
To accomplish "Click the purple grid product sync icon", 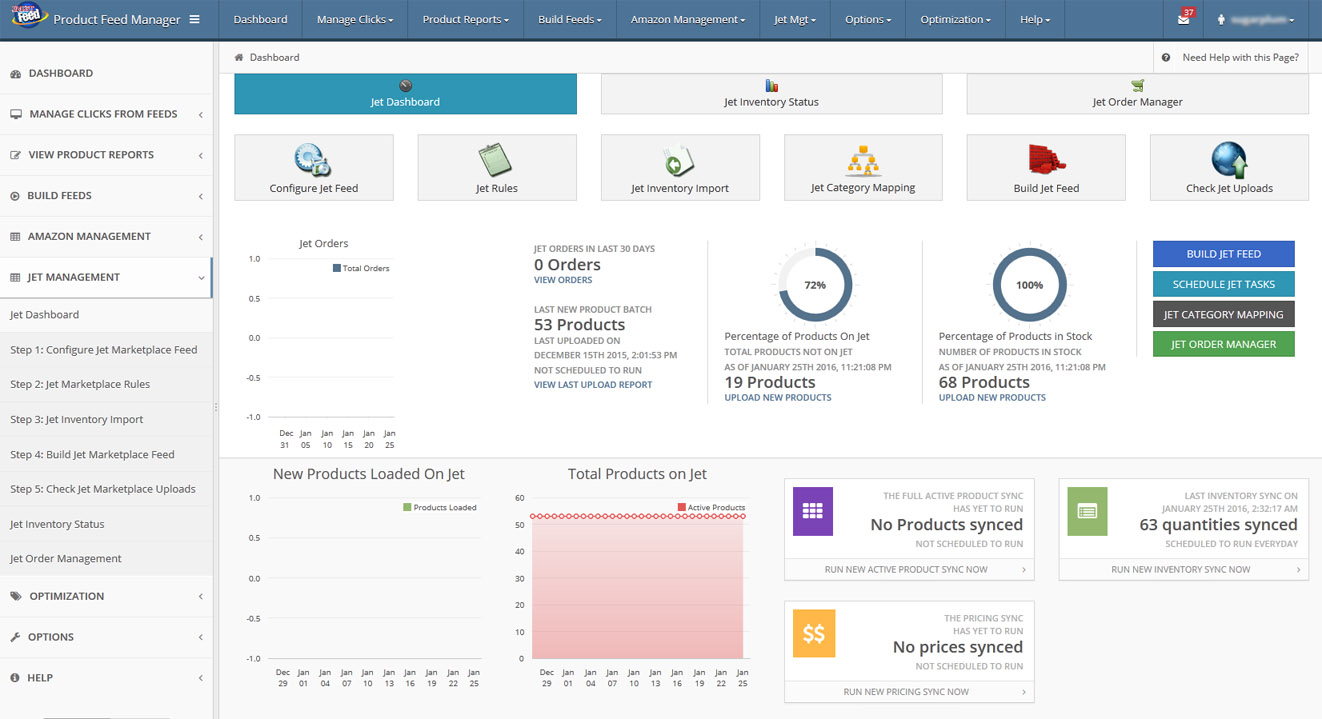I will (x=812, y=511).
